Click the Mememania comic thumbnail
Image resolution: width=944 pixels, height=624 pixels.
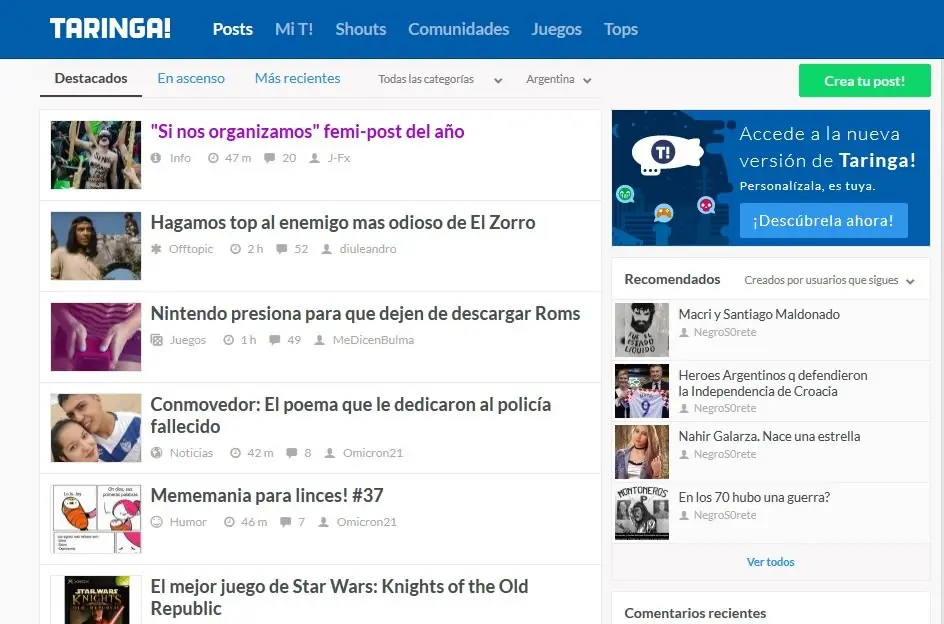[x=96, y=519]
